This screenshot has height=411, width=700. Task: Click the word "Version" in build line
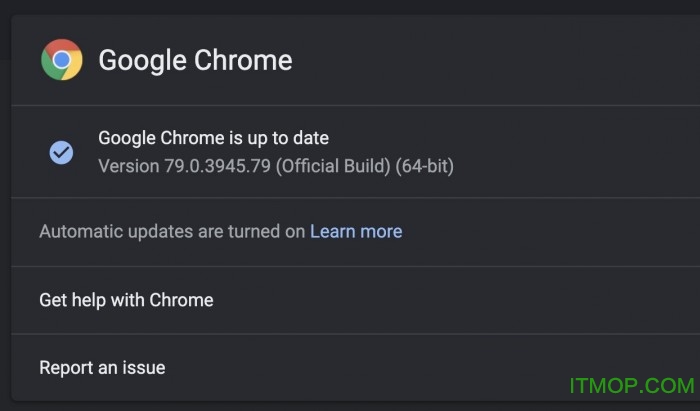(128, 166)
